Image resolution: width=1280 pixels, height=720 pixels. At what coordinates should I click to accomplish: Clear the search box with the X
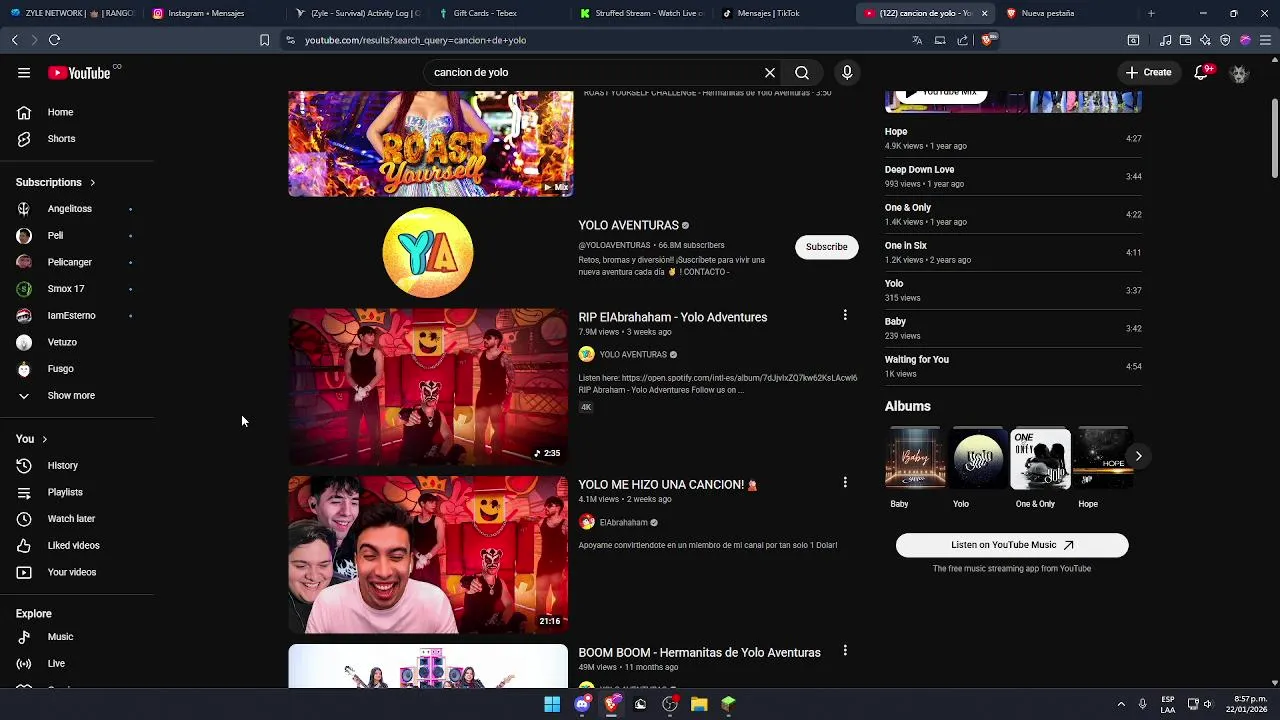click(770, 72)
